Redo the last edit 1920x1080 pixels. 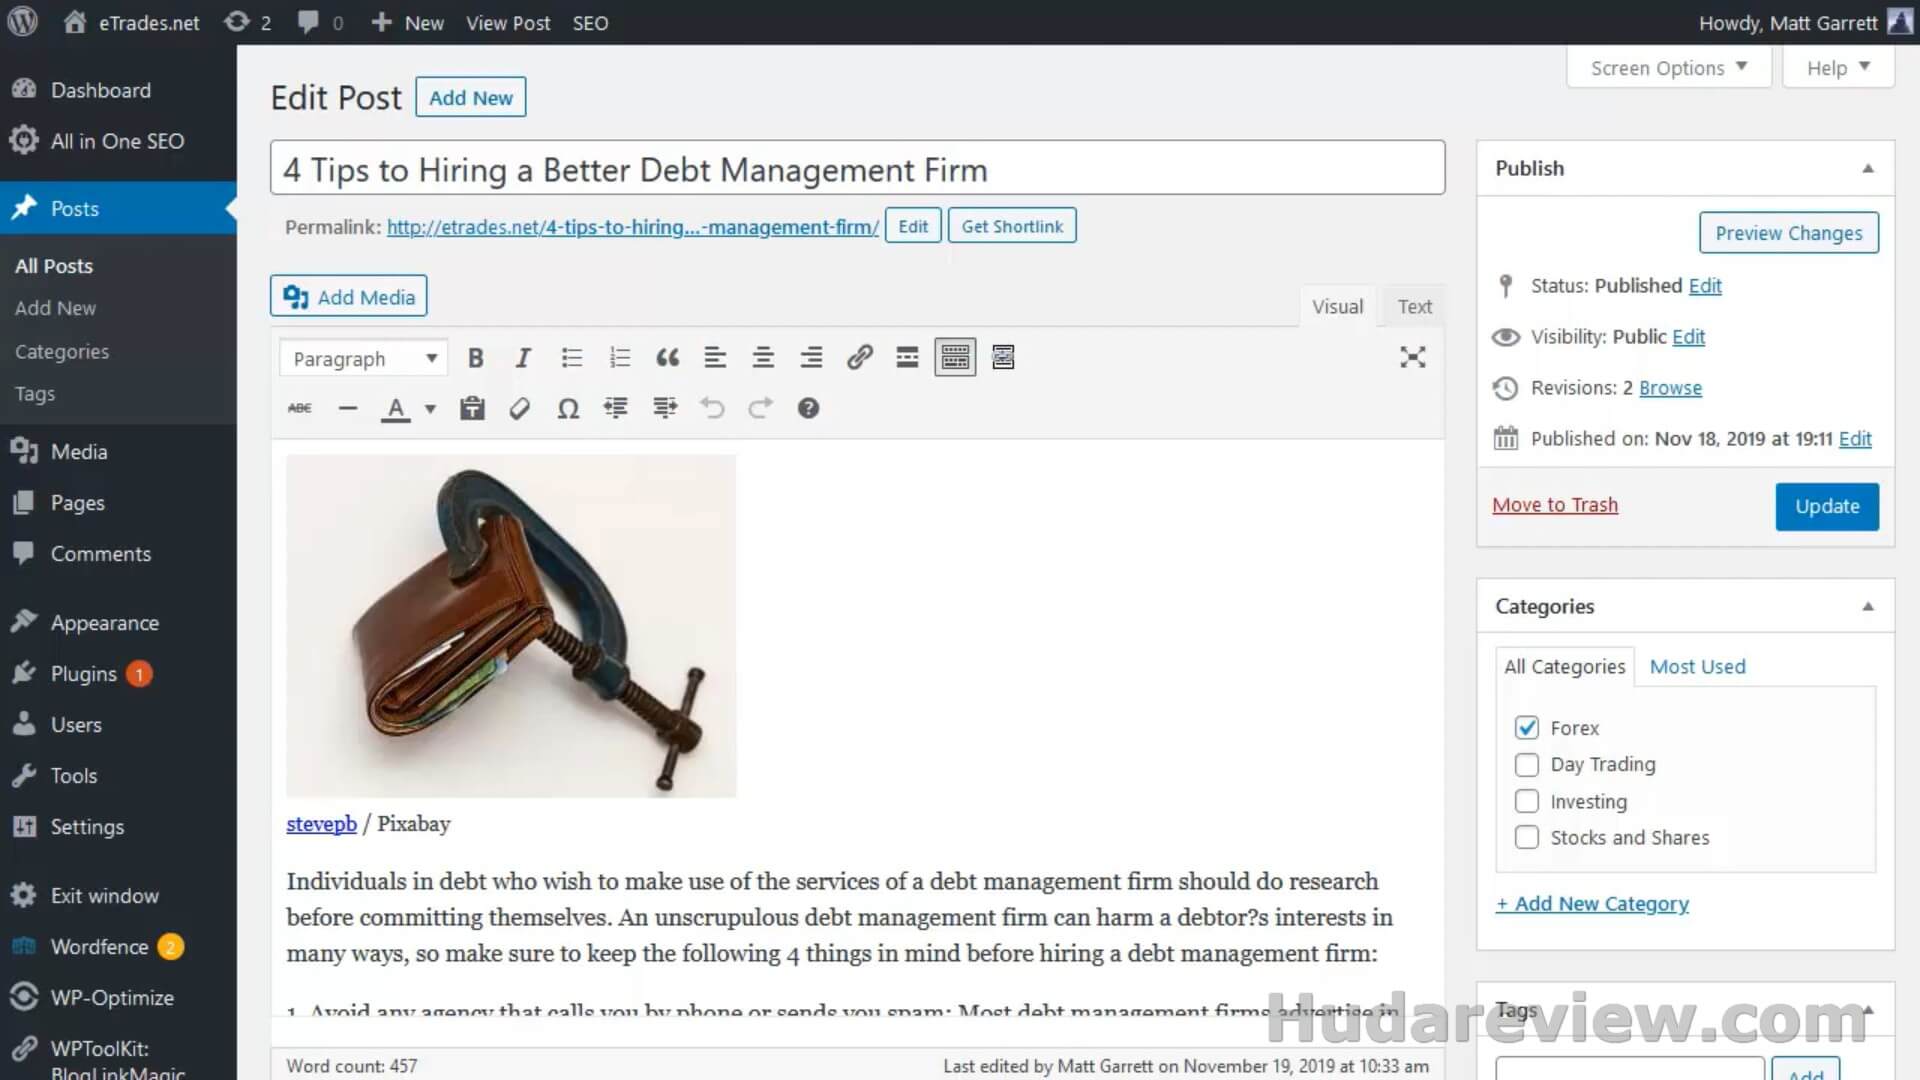(x=760, y=408)
